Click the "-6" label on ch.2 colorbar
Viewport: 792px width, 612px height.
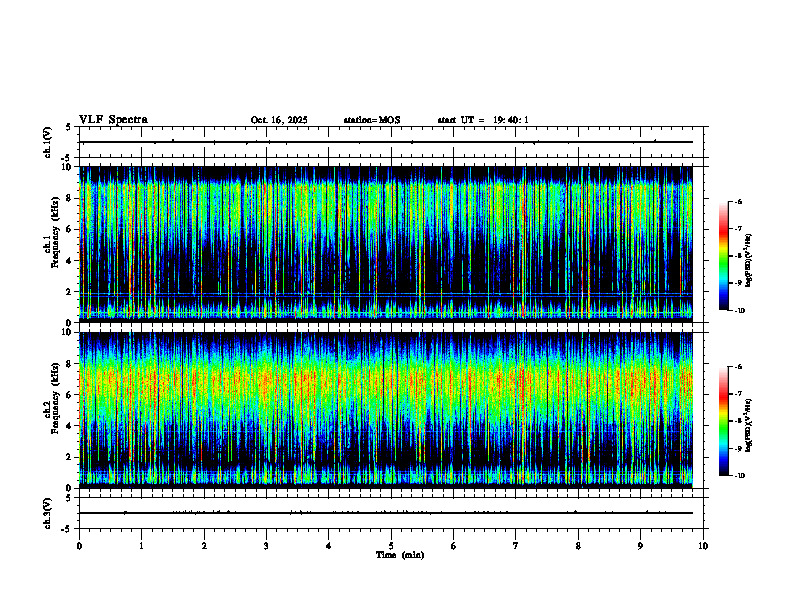click(x=738, y=367)
